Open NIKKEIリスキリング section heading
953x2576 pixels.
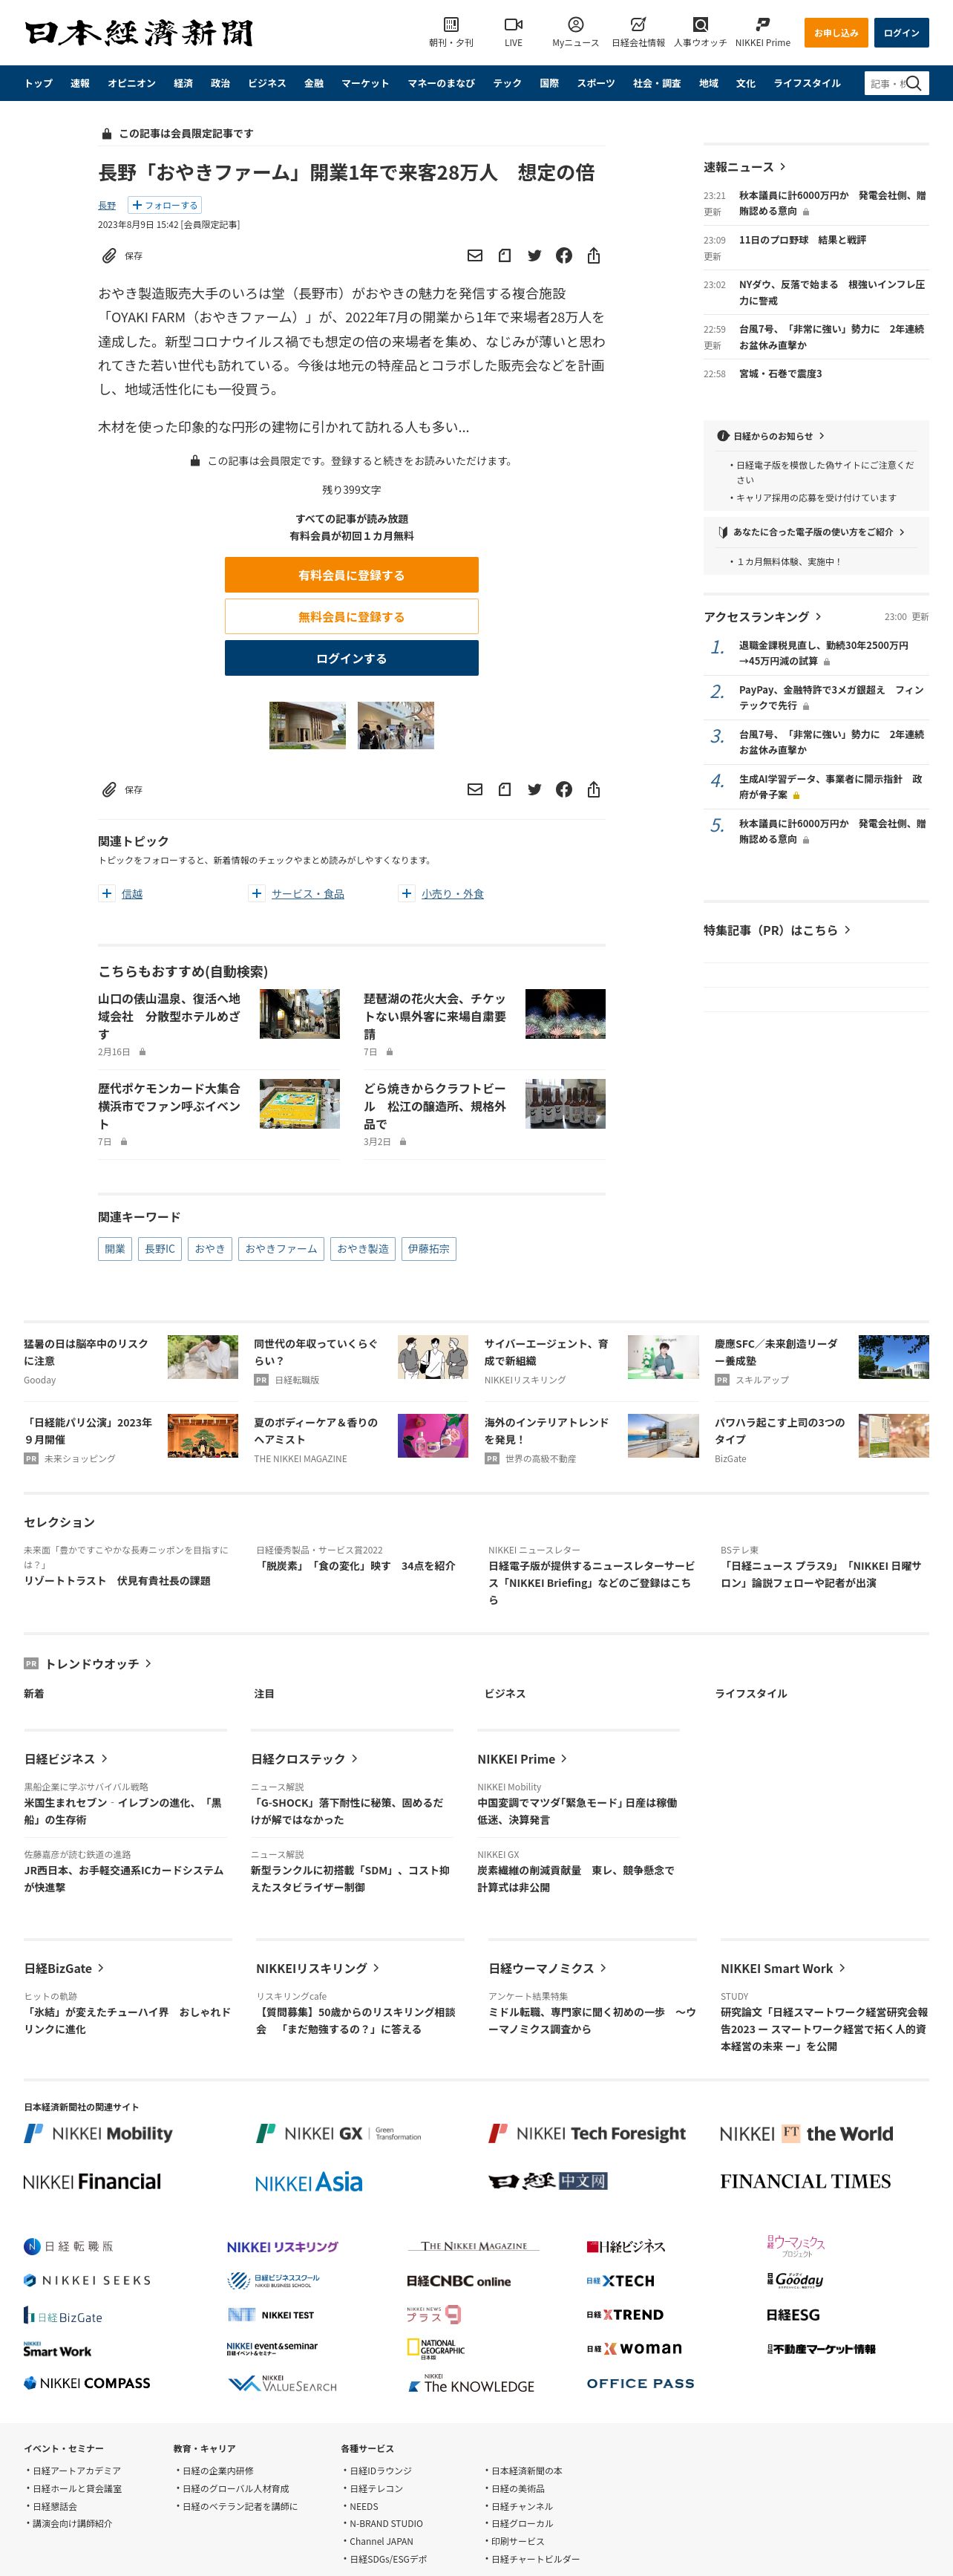tap(318, 1968)
